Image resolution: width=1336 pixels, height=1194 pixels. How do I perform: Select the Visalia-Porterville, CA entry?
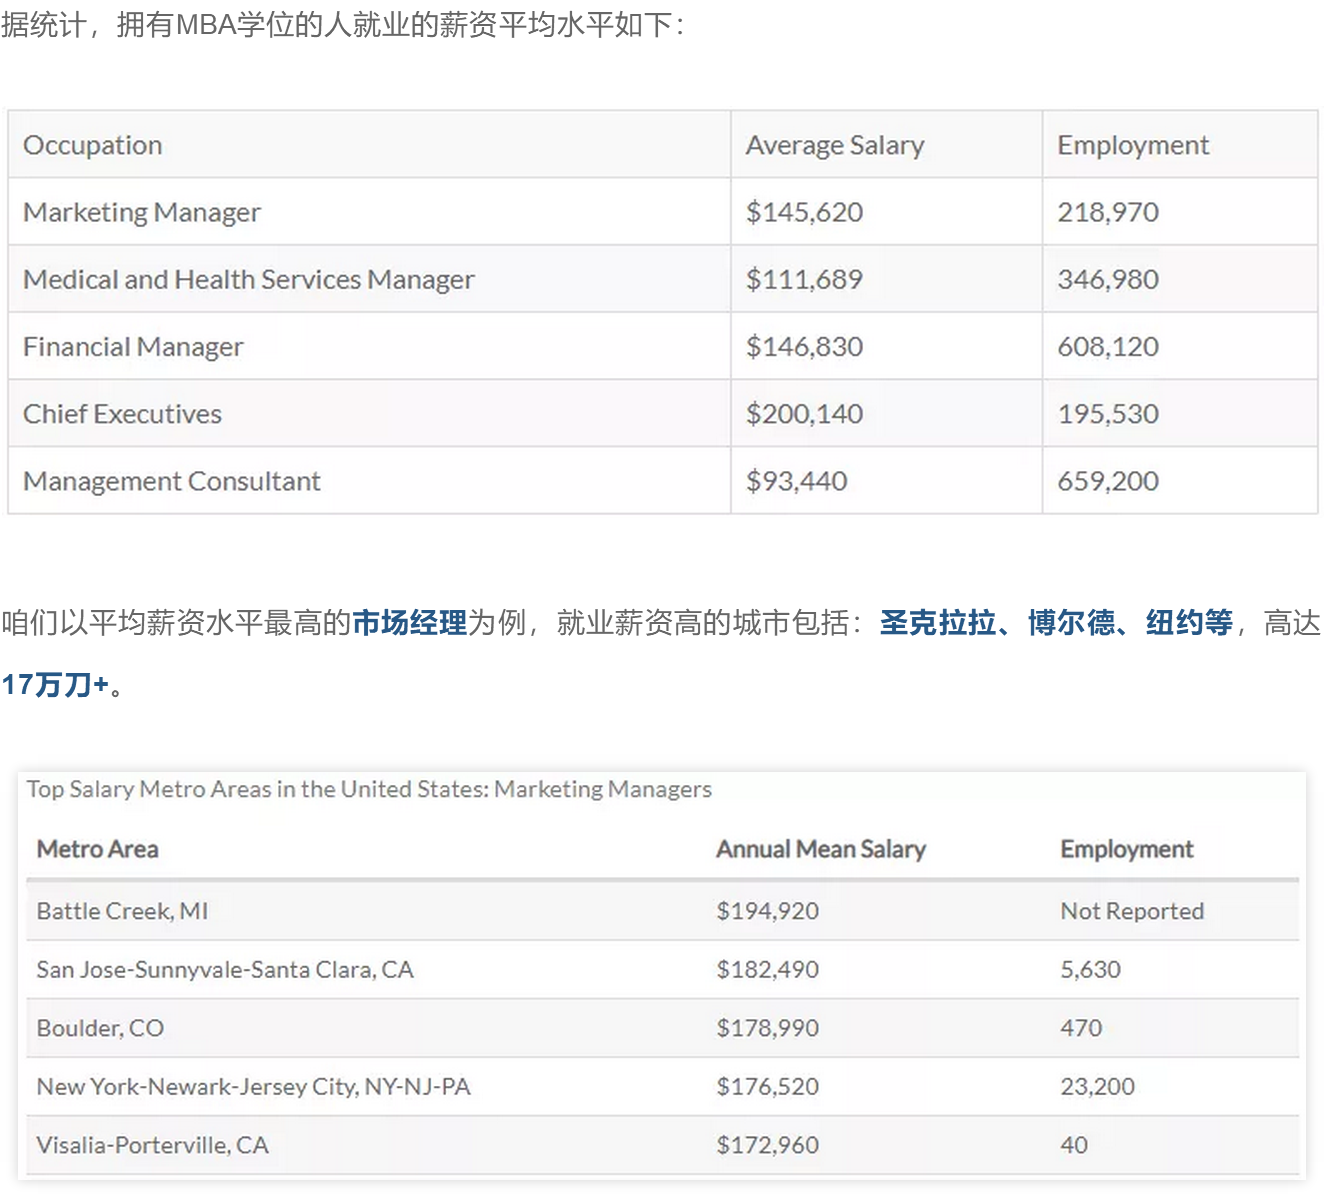(x=152, y=1145)
